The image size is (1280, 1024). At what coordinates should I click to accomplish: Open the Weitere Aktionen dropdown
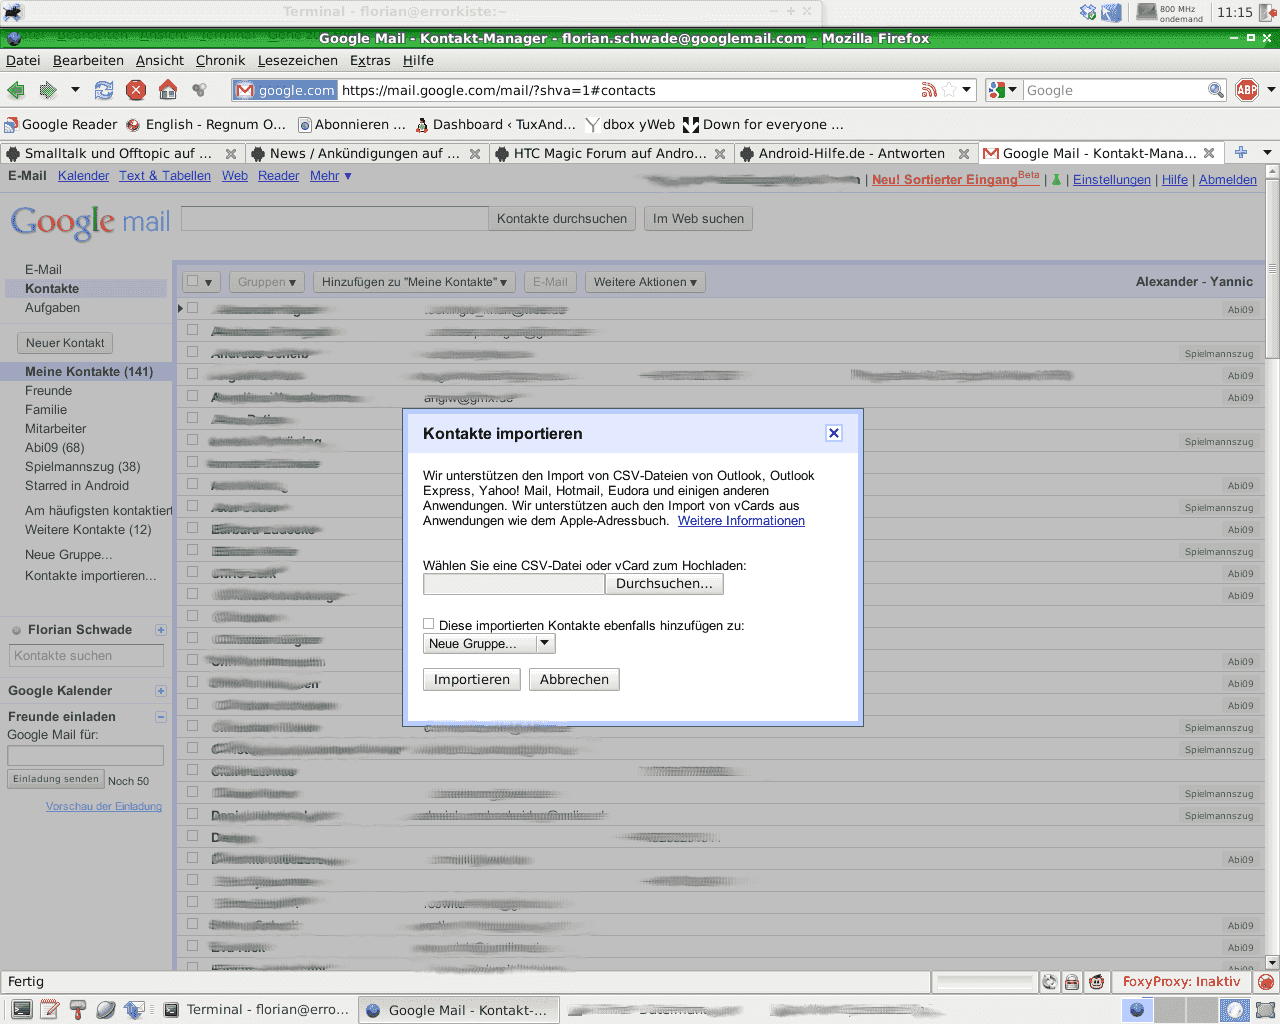tap(645, 282)
